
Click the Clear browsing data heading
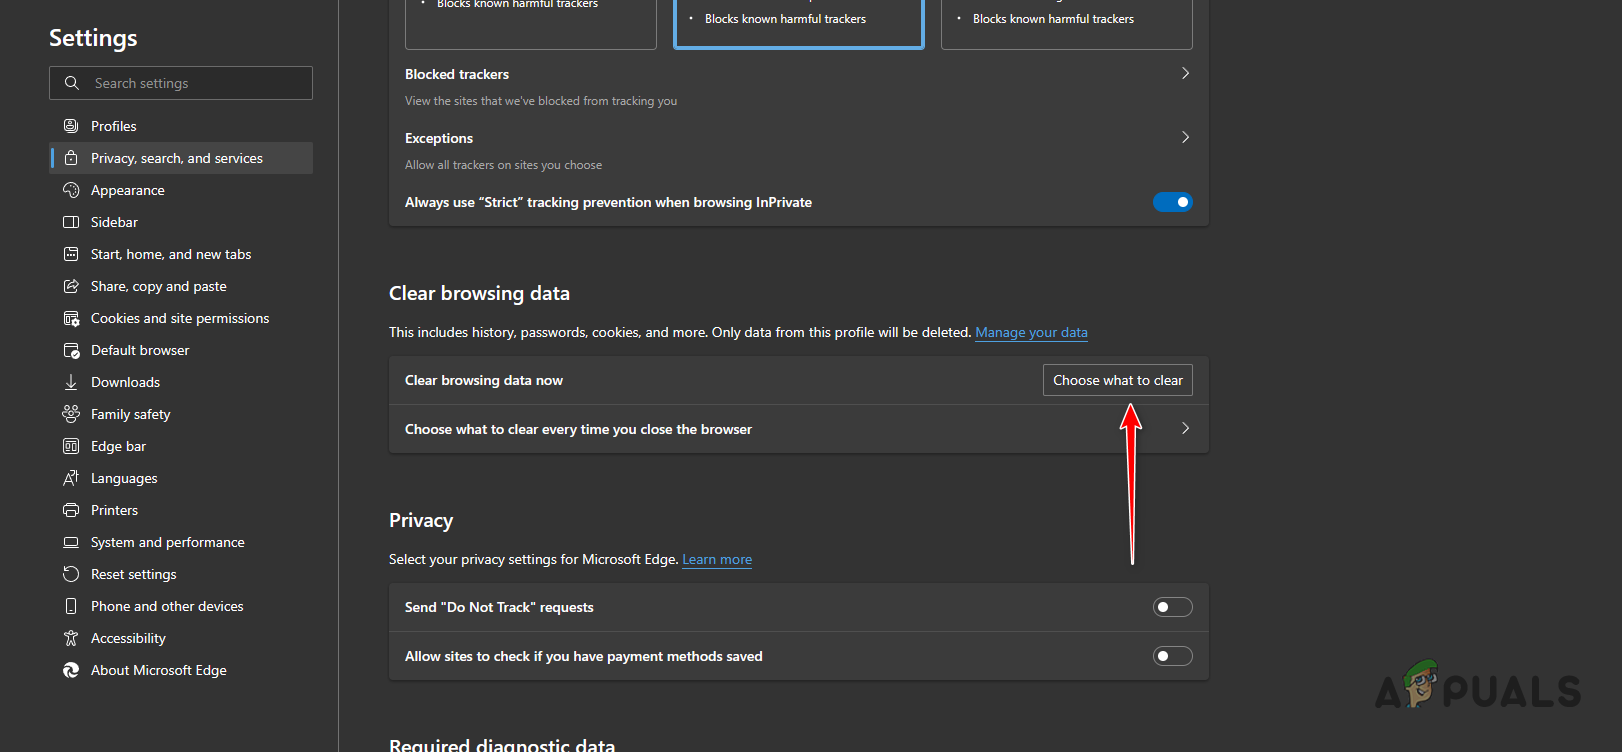click(479, 293)
